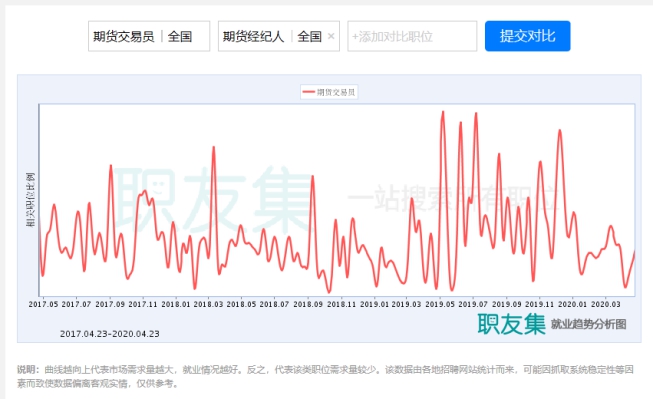653x399 pixels.
Task: Click 2018.03 label on the x-axis
Action: pos(208,304)
